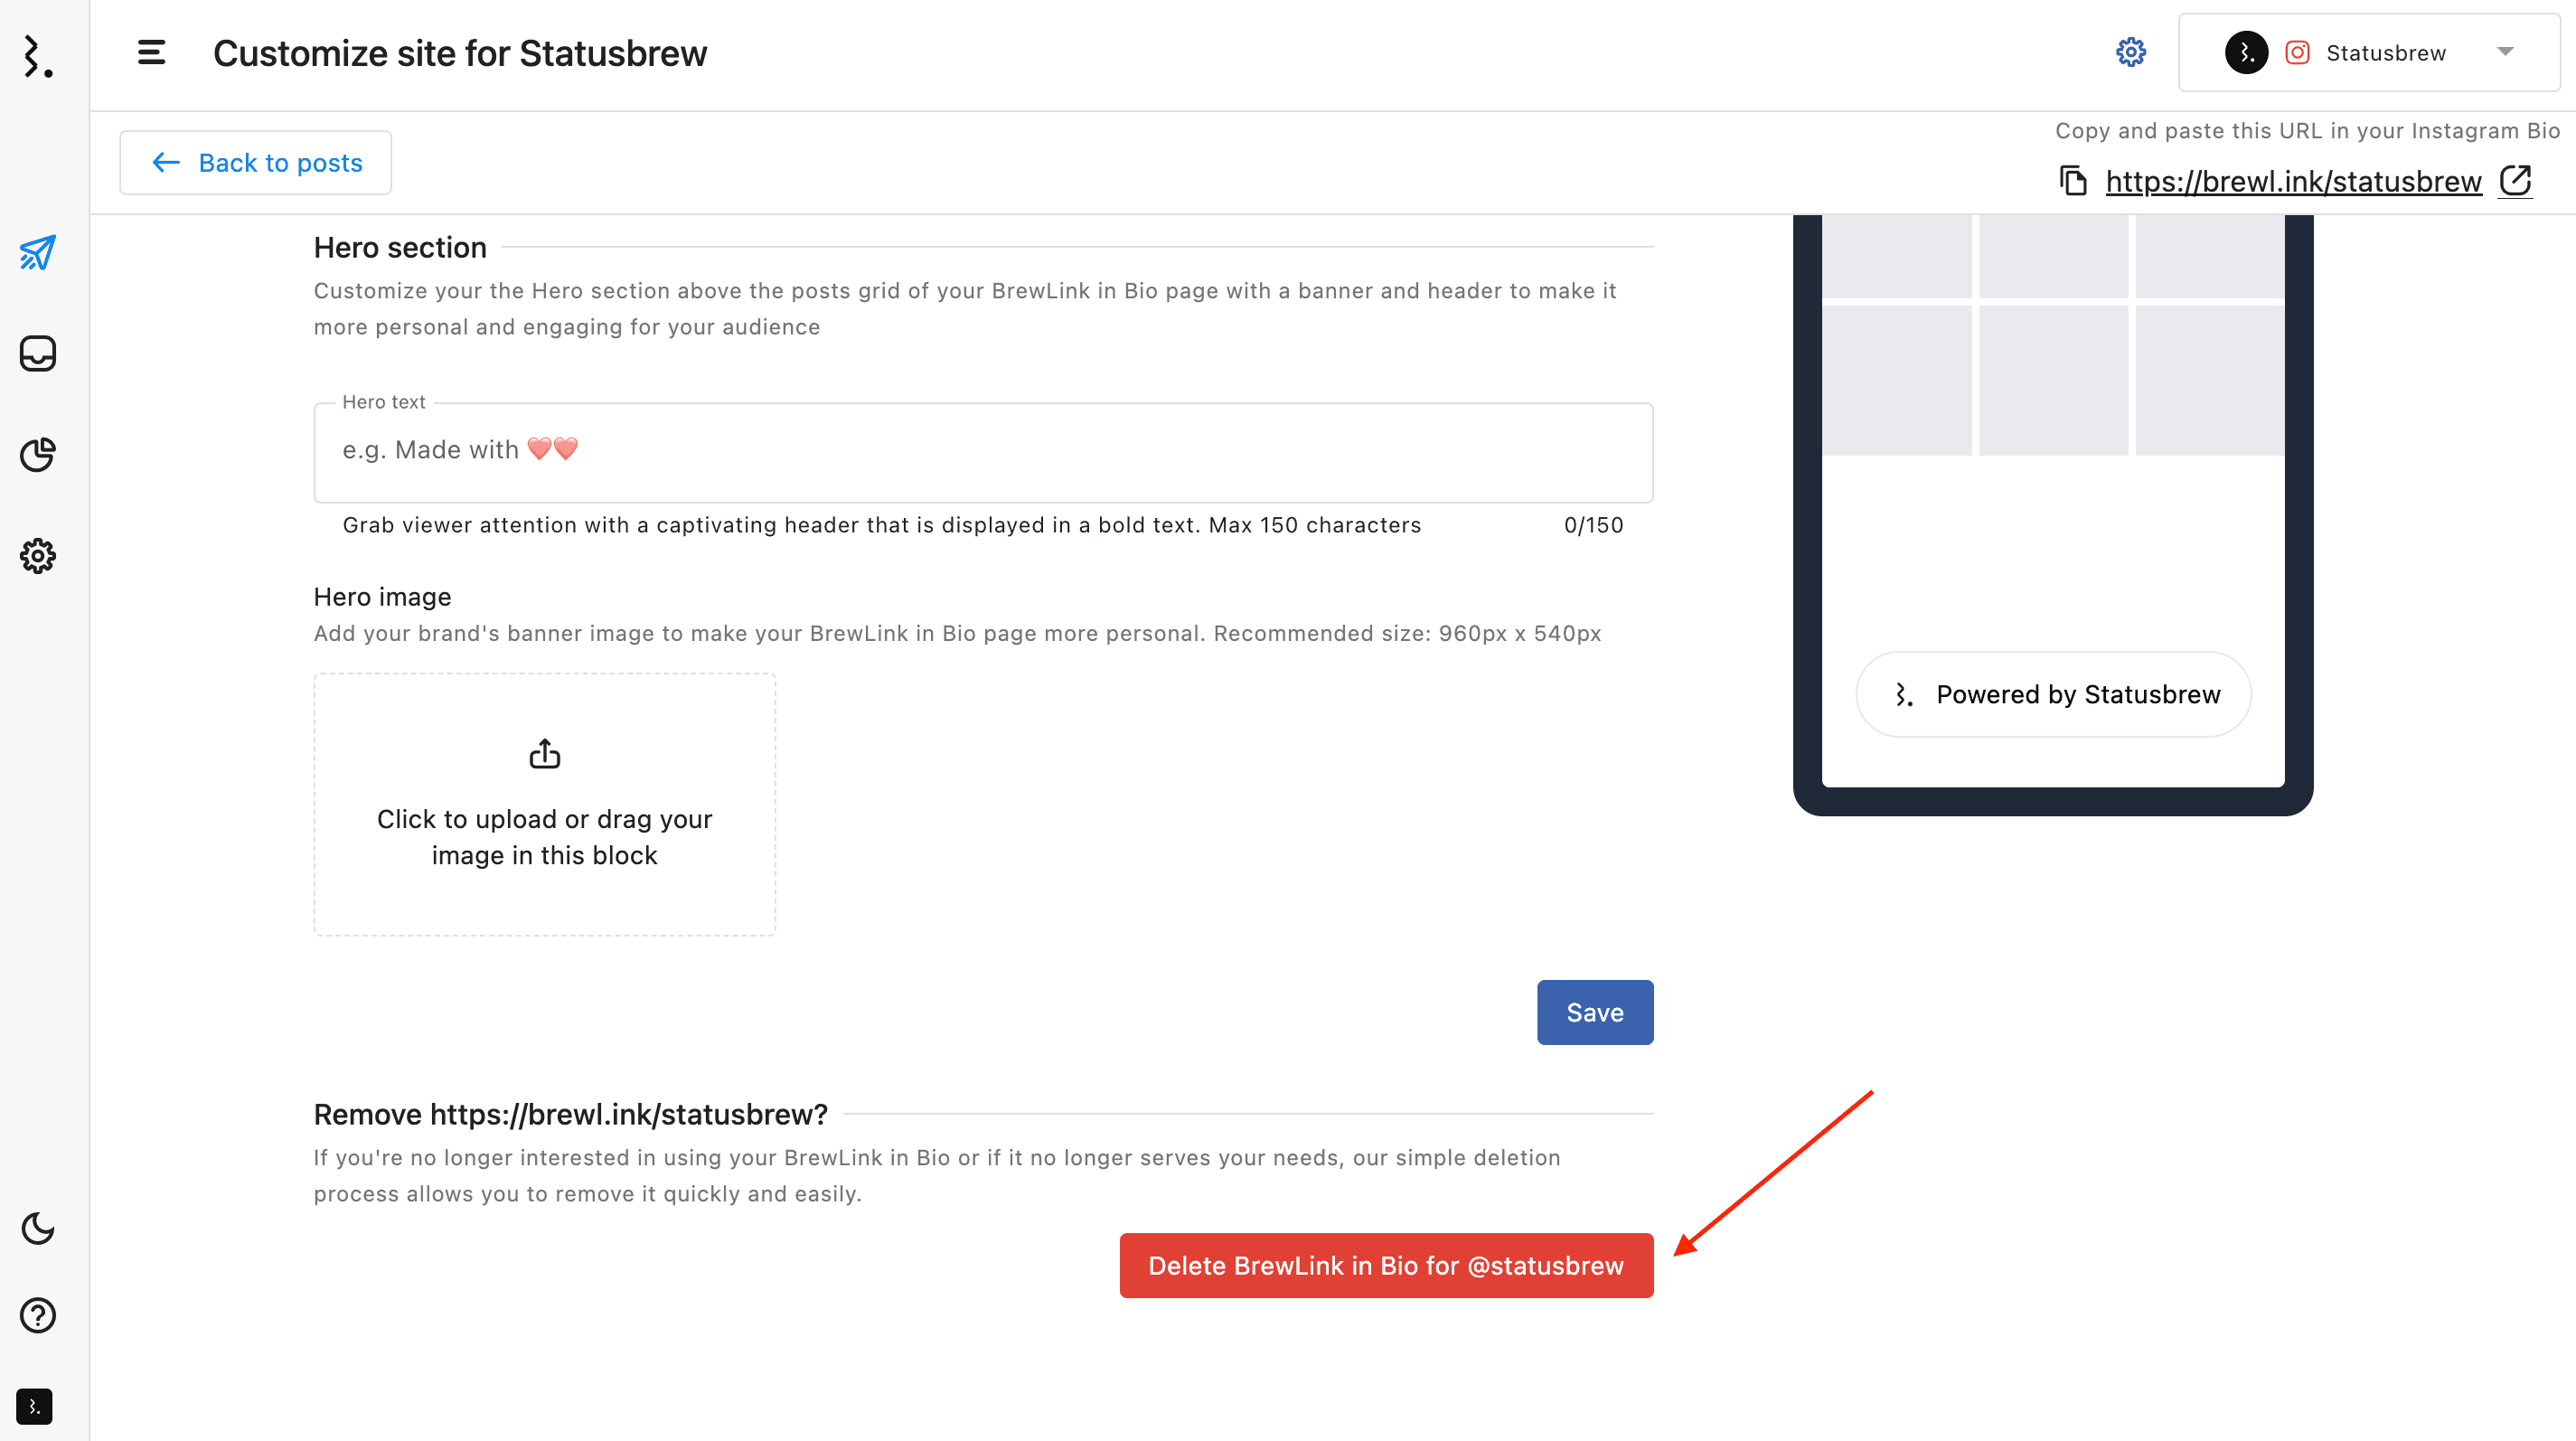Click 'Copy and paste this URL' instruction text
This screenshot has width=2576, height=1441.
(x=2307, y=131)
